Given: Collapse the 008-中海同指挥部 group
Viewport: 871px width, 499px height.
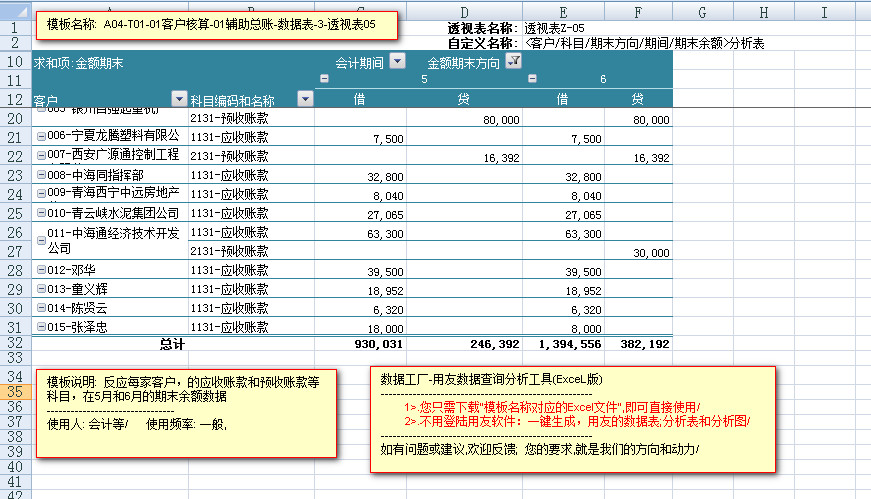Looking at the screenshot, I should click(x=40, y=175).
